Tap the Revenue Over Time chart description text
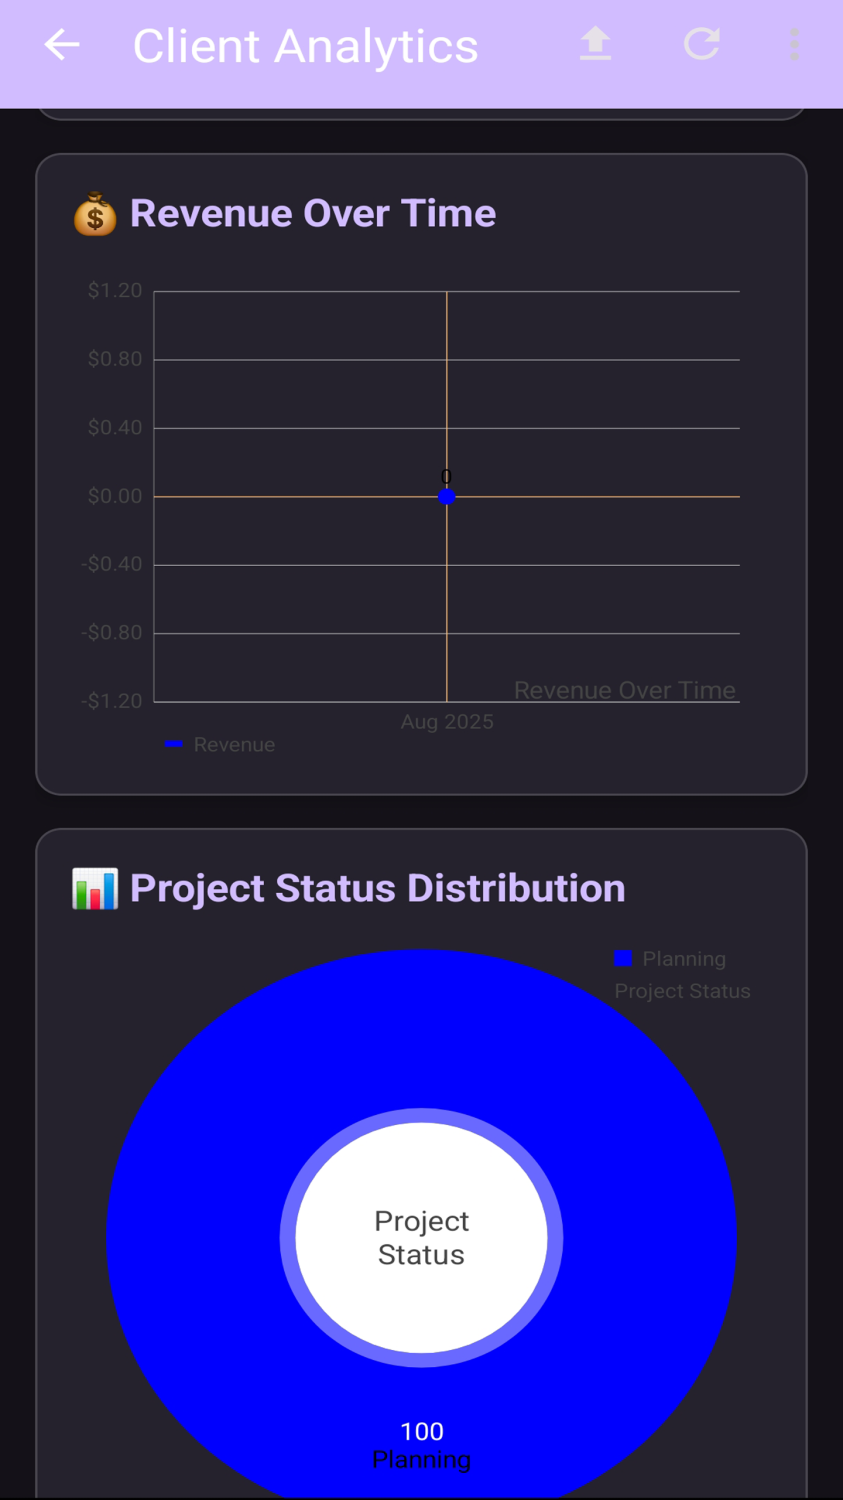Screen dimensions: 843x1500 [x=624, y=690]
